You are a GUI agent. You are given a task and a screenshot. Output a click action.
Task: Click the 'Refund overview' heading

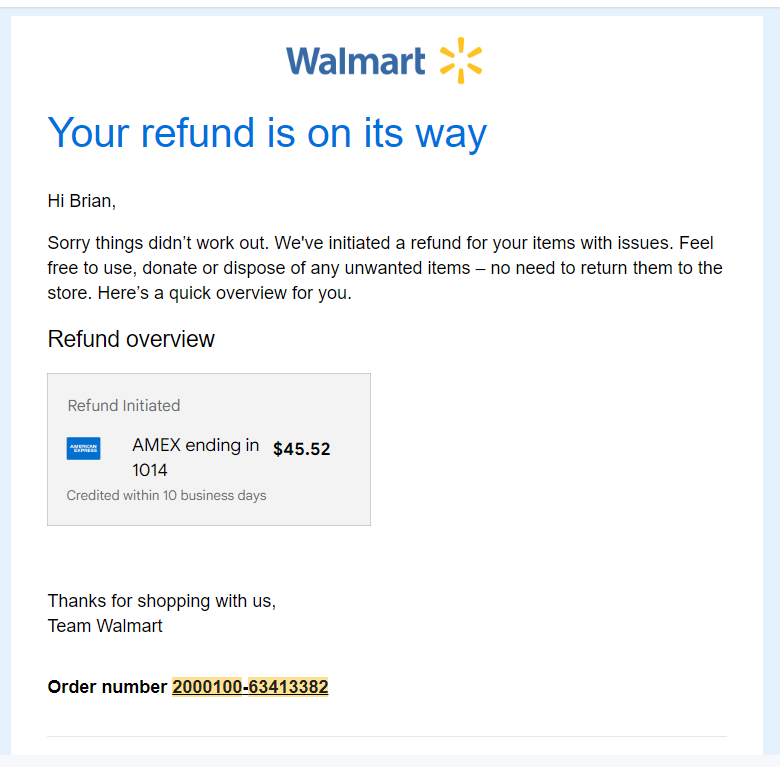(131, 339)
